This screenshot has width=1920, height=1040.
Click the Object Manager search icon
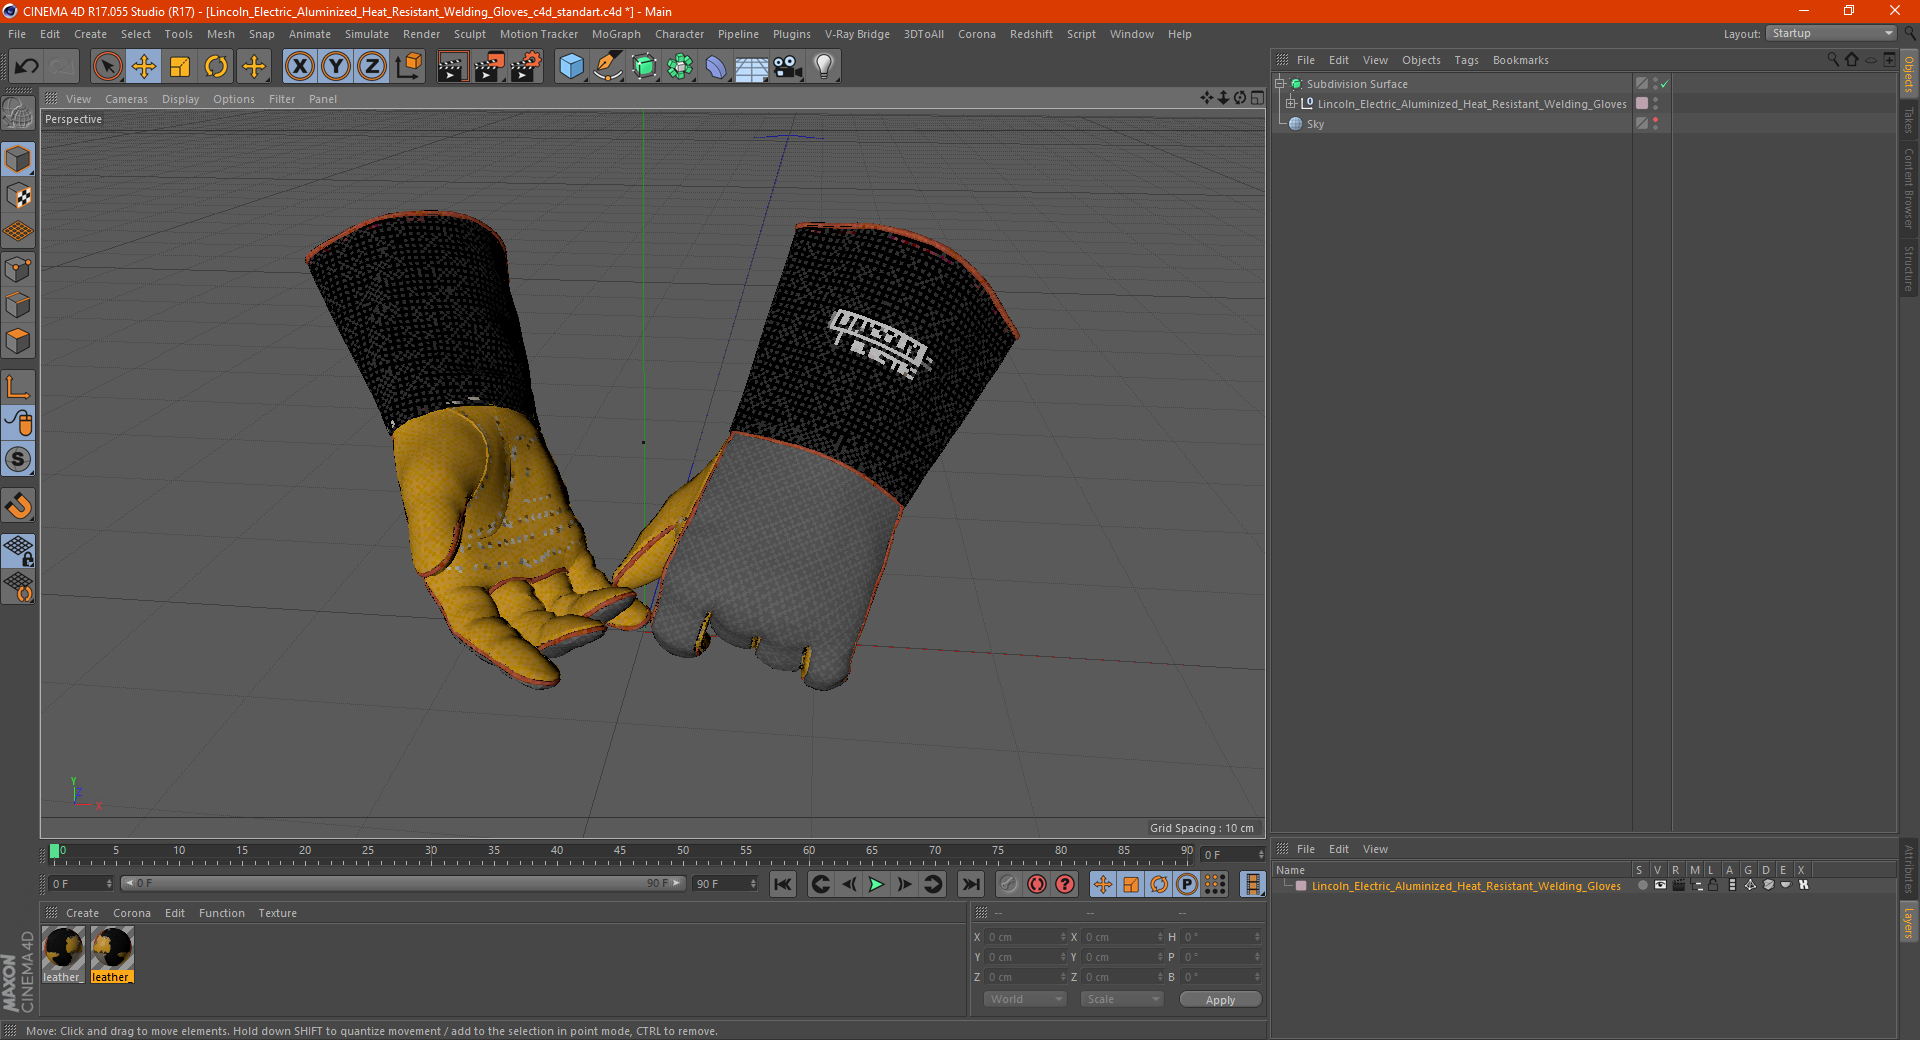pos(1832,60)
